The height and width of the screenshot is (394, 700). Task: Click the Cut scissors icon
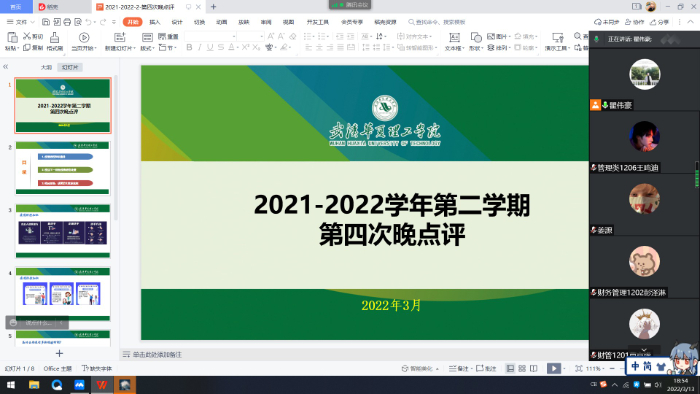[27, 36]
